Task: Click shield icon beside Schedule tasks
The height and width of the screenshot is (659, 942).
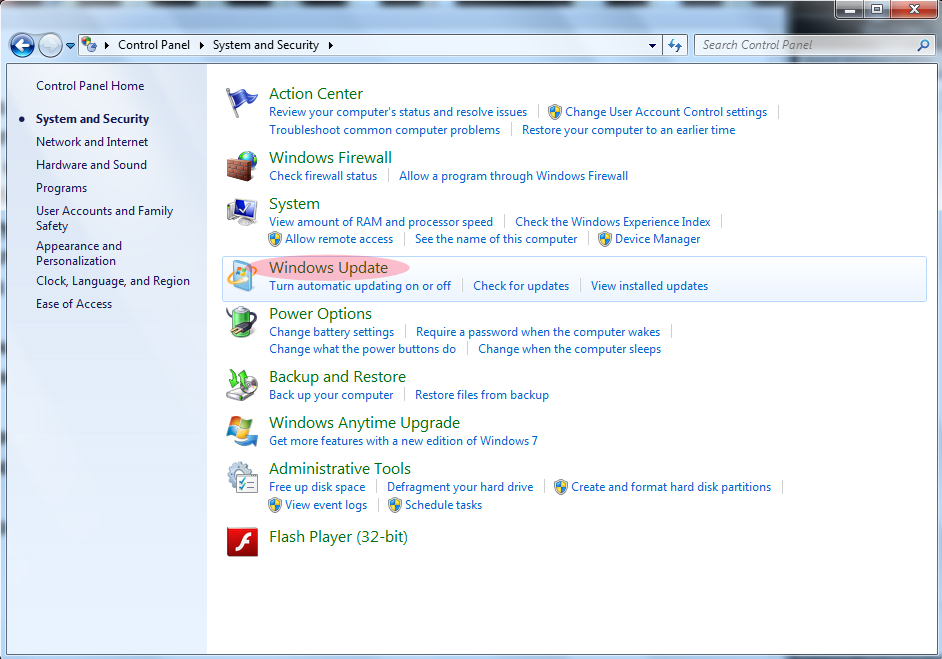Action: (395, 505)
